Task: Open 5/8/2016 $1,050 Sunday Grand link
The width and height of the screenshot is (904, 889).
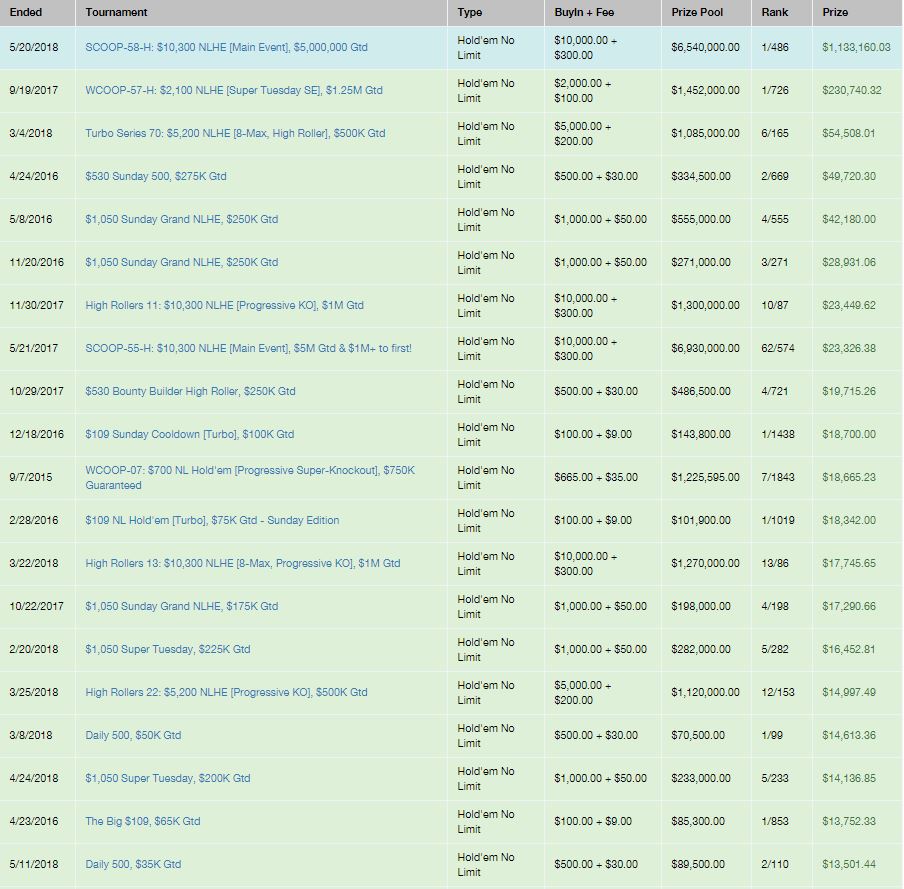Action: (x=182, y=219)
